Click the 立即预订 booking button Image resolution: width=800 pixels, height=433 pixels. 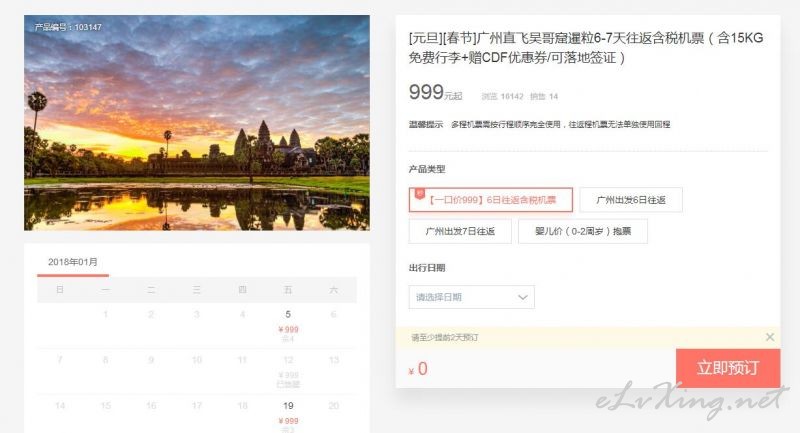[728, 368]
